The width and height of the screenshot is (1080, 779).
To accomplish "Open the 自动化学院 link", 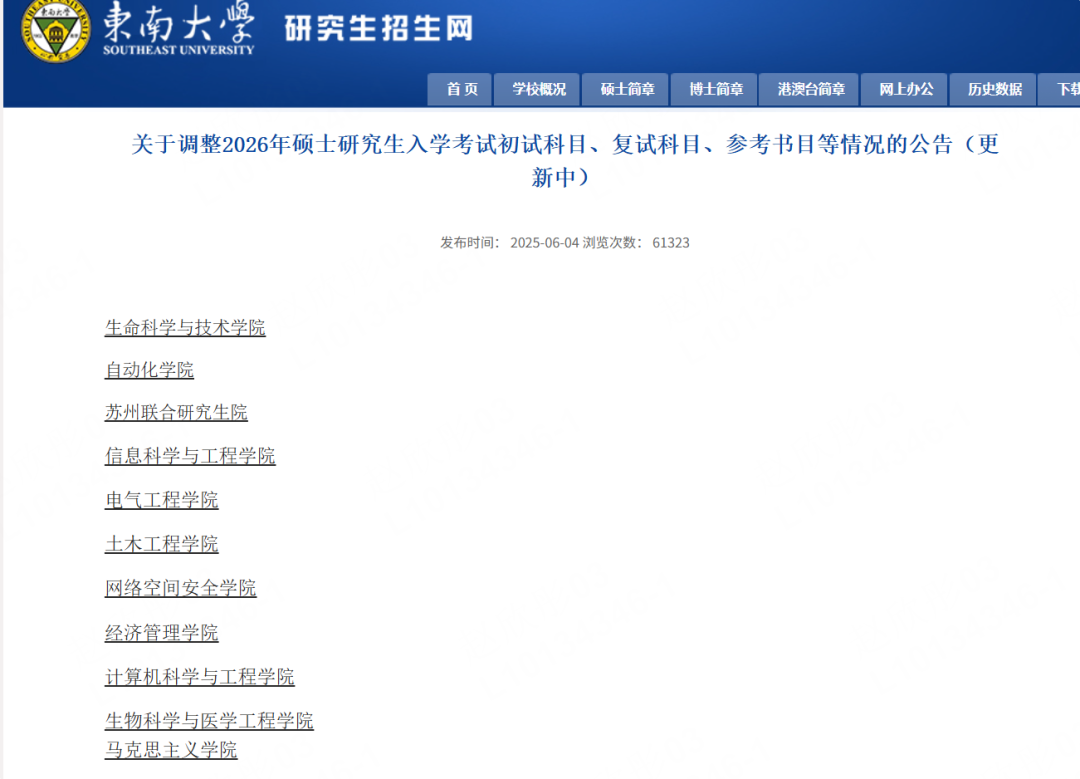I will 149,370.
